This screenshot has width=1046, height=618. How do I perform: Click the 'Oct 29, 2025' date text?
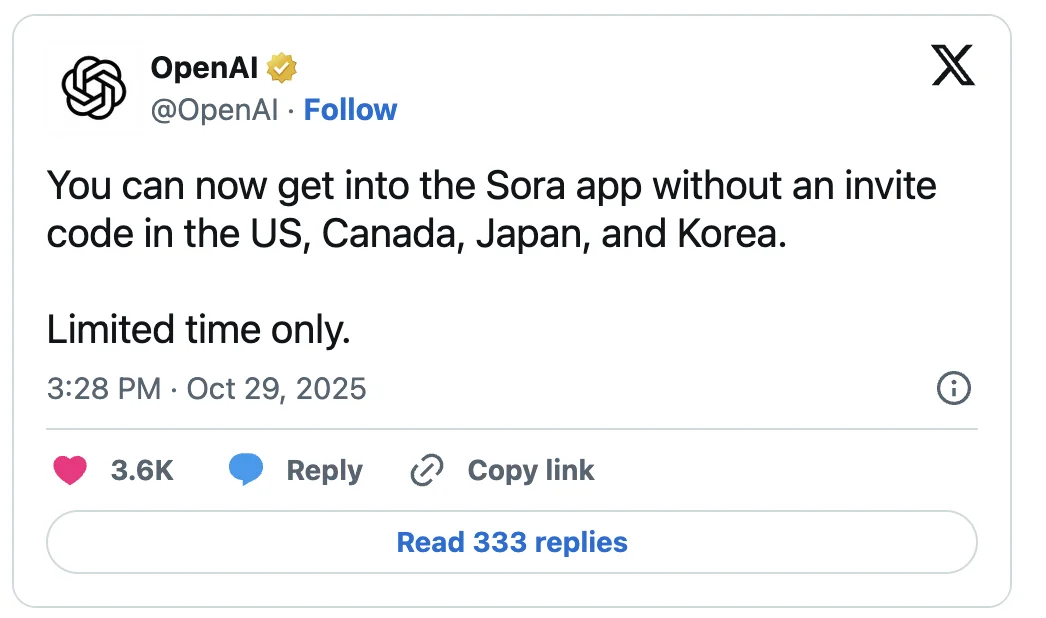click(x=276, y=388)
